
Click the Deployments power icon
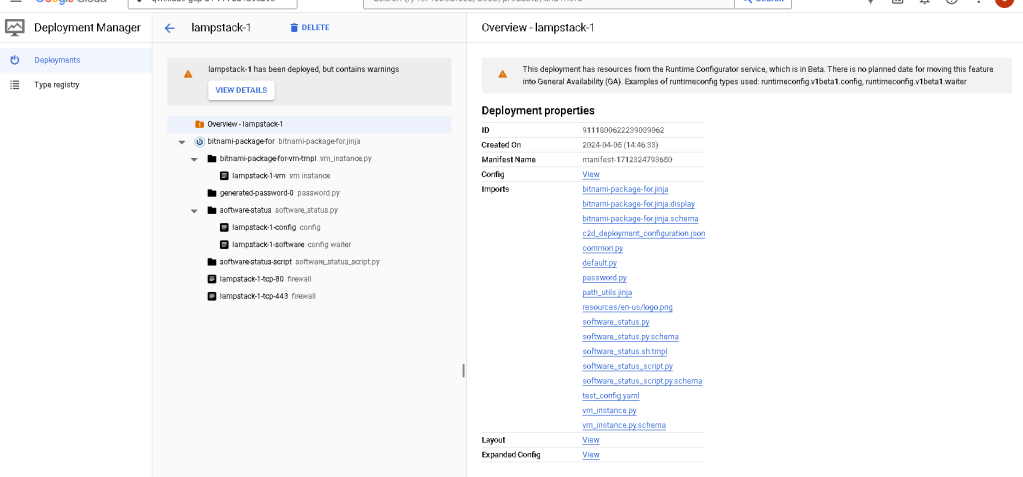coord(15,60)
